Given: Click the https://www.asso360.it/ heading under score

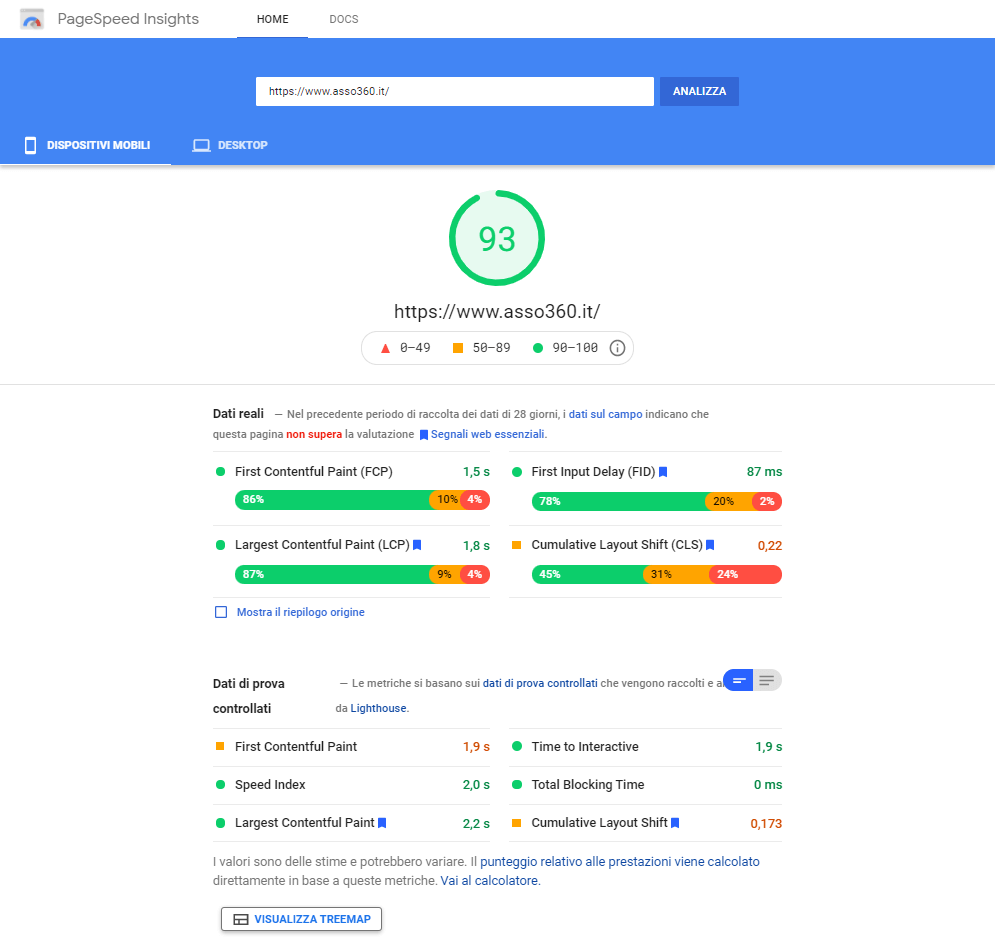Looking at the screenshot, I should pyautogui.click(x=497, y=312).
